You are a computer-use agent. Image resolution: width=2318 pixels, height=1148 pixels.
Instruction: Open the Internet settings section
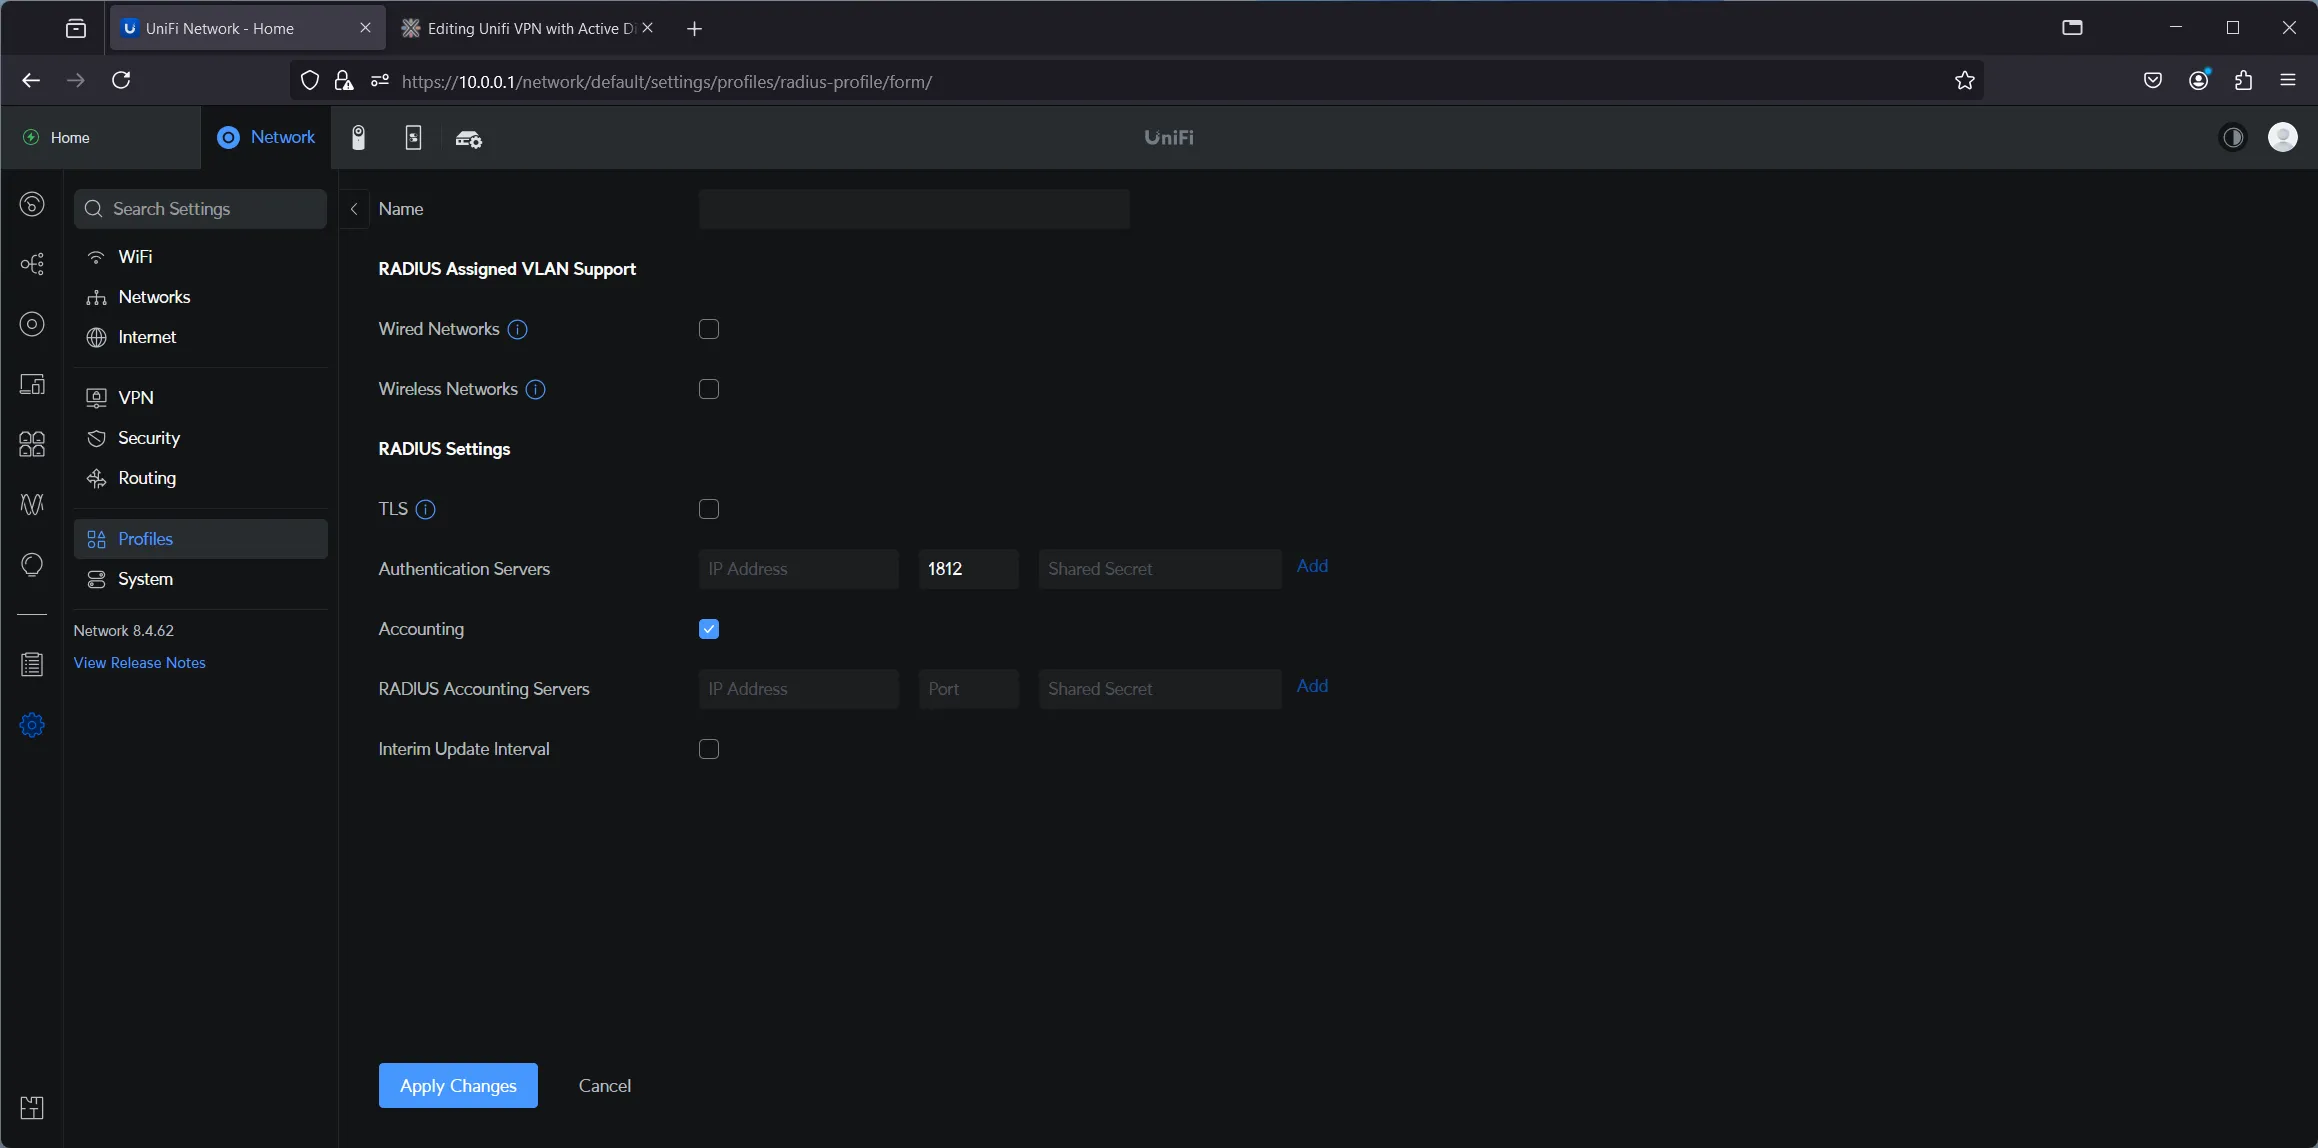click(200, 337)
